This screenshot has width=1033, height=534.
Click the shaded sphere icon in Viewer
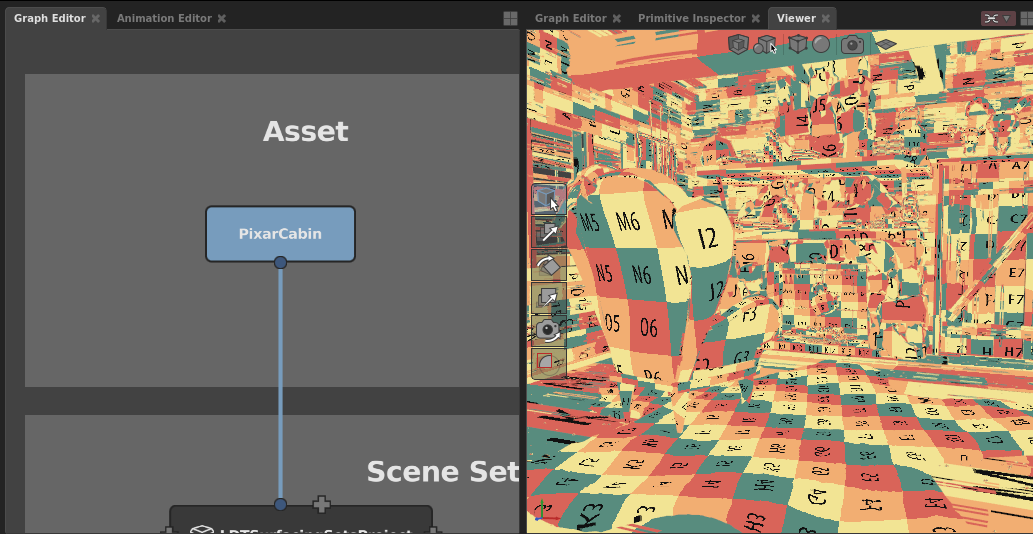[x=821, y=44]
